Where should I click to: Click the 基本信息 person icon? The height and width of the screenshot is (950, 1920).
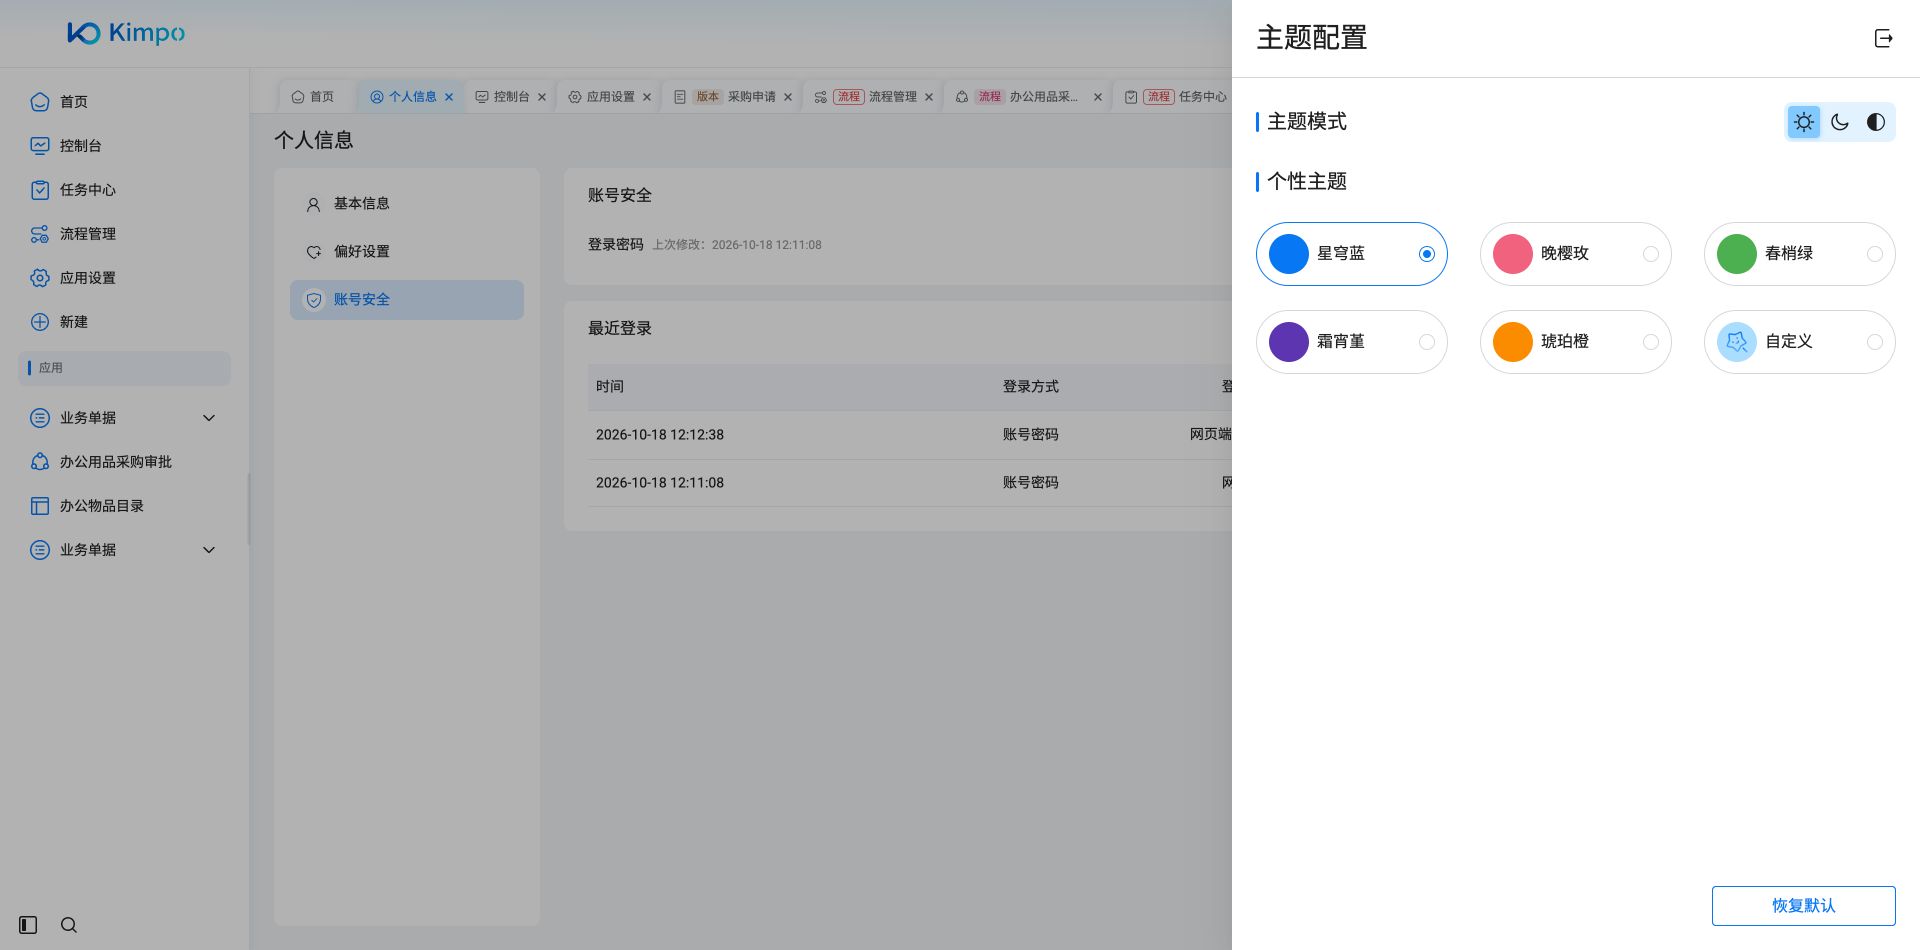point(313,204)
